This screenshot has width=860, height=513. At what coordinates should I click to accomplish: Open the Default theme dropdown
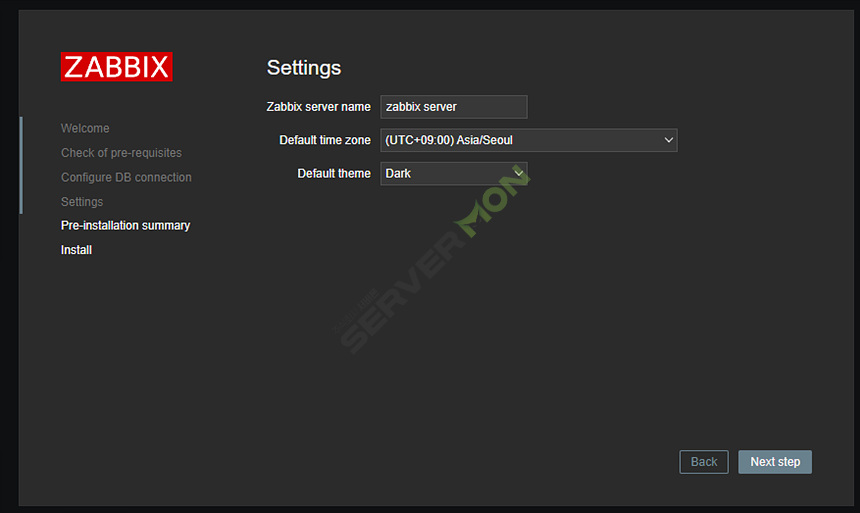[454, 173]
